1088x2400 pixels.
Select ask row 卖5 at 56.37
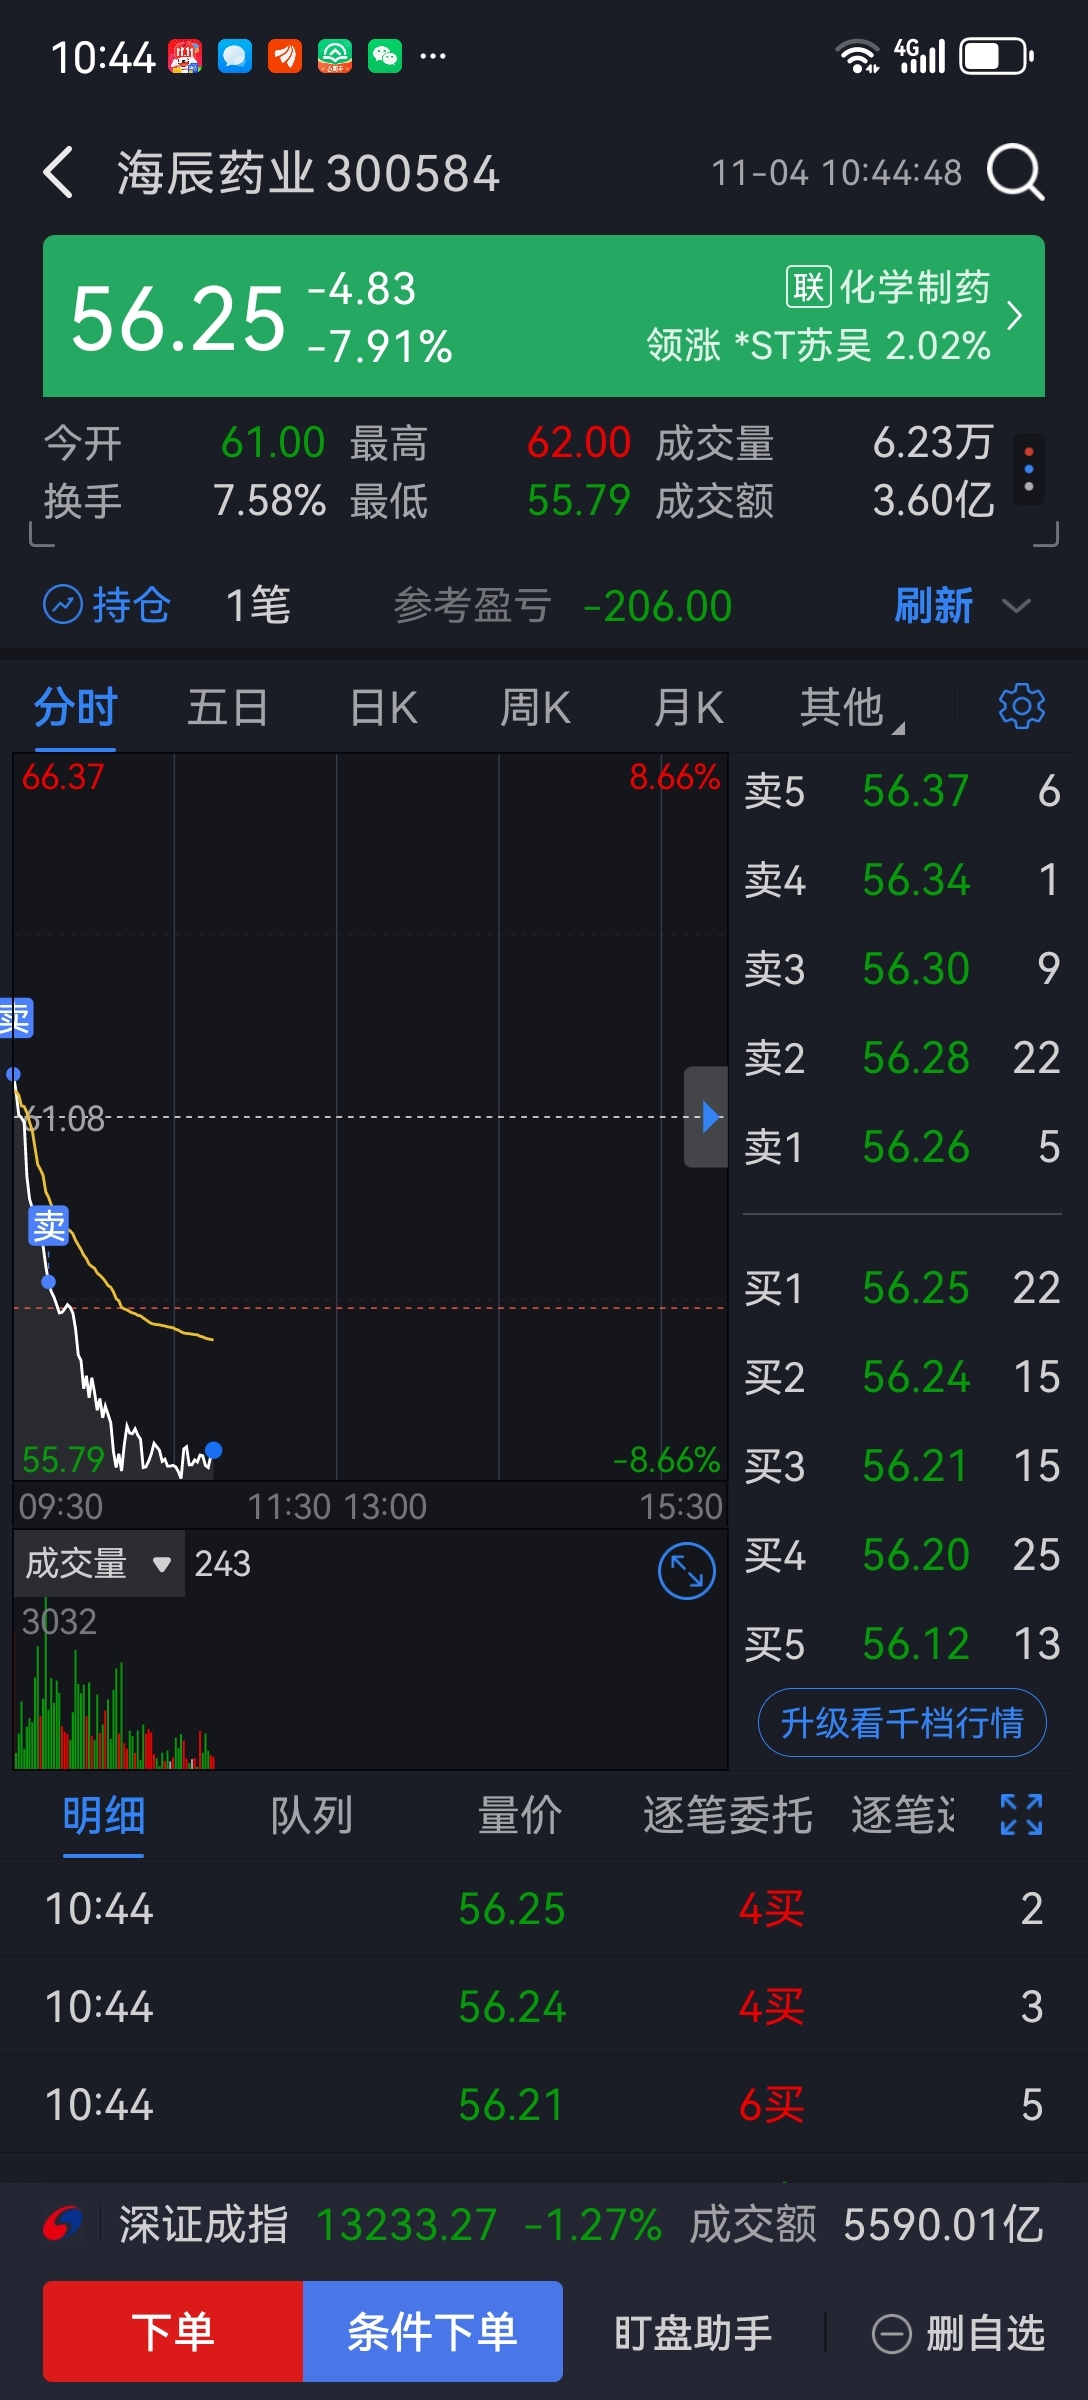pyautogui.click(x=902, y=791)
